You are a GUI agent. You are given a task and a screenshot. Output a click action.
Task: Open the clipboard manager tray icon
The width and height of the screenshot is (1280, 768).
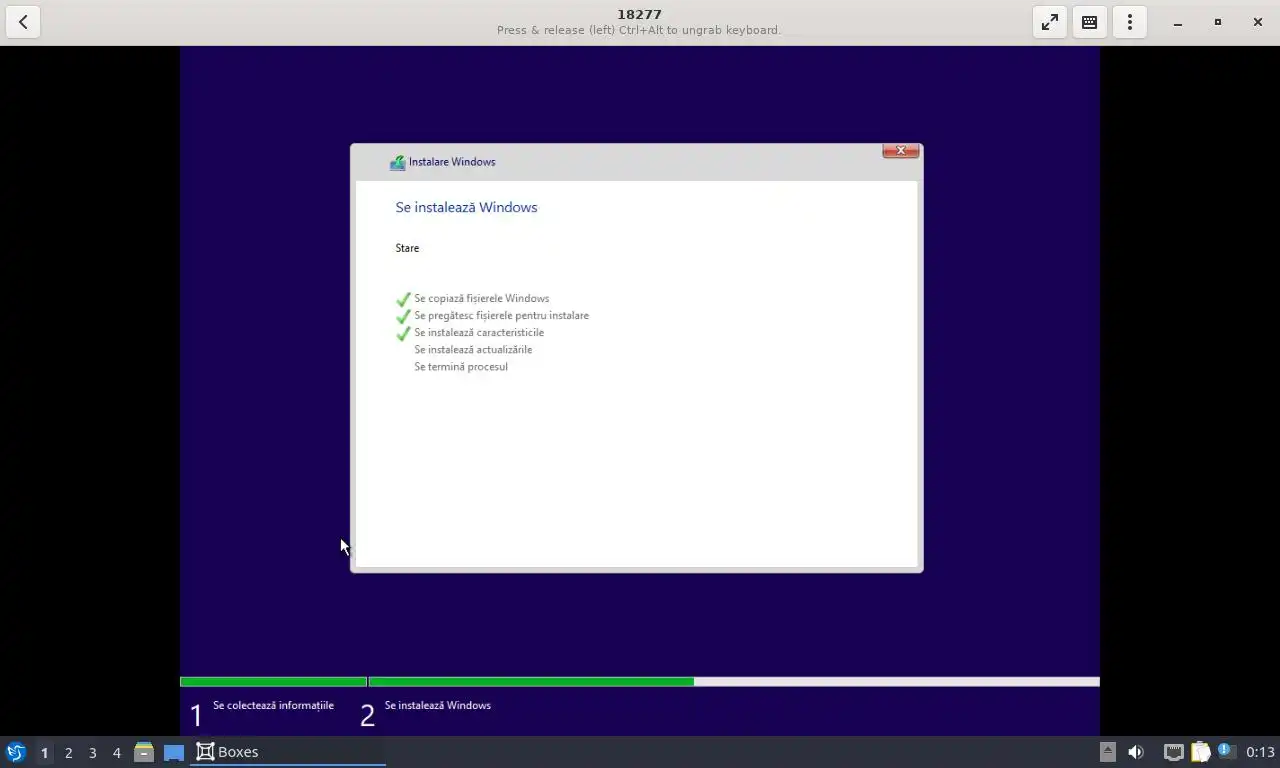[x=1200, y=752]
